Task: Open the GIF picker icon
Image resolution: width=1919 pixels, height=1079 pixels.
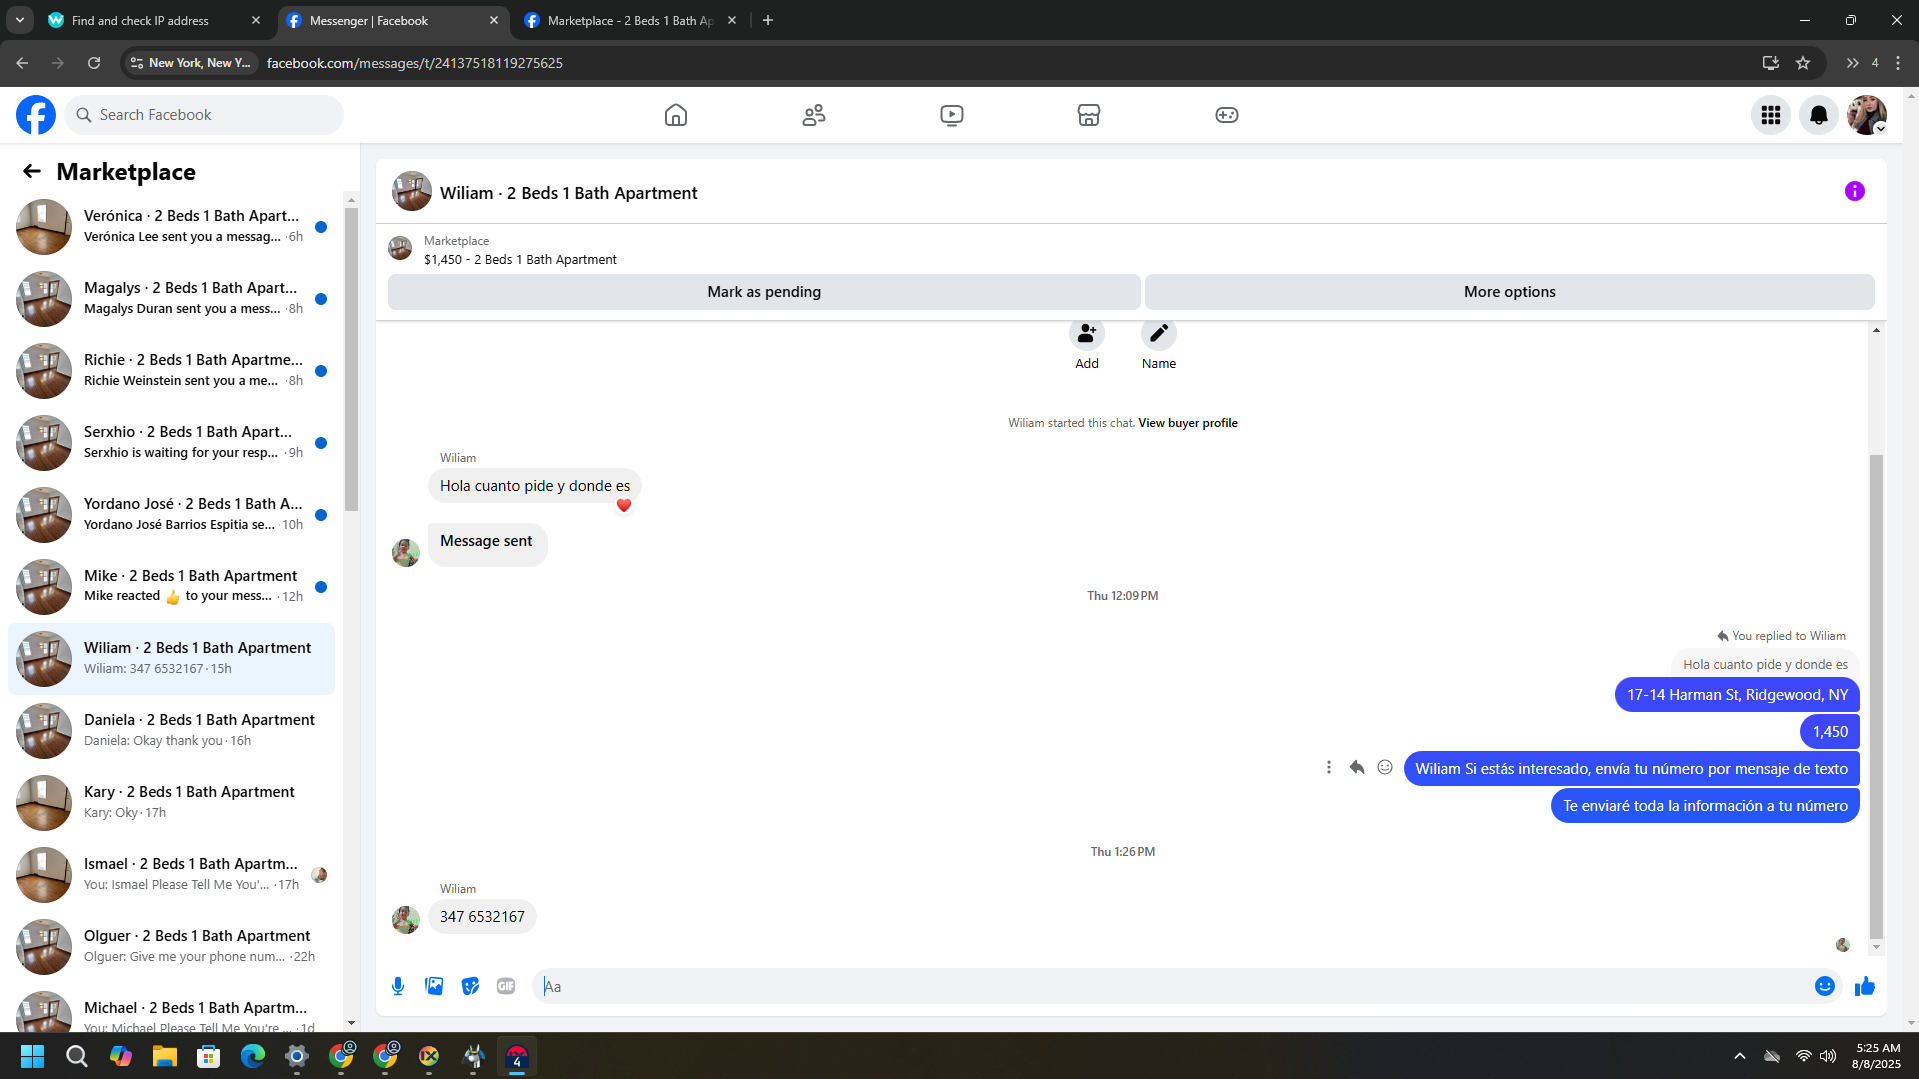Action: (506, 986)
